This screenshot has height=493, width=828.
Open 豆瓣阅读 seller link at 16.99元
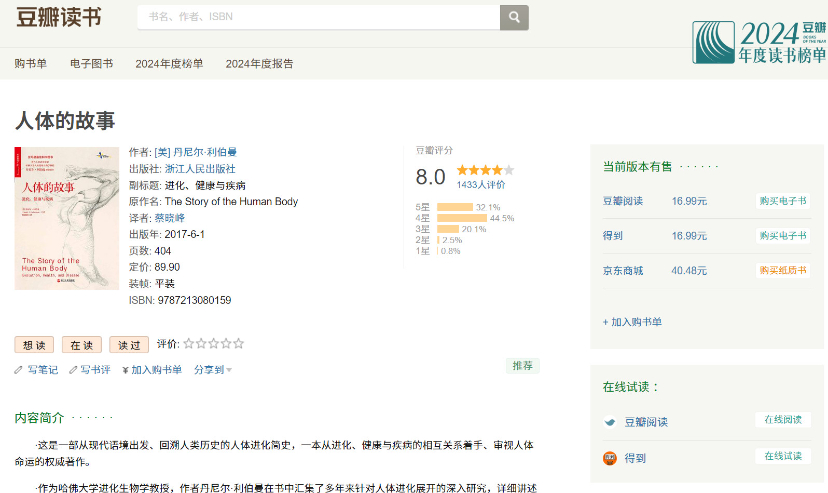click(x=623, y=201)
